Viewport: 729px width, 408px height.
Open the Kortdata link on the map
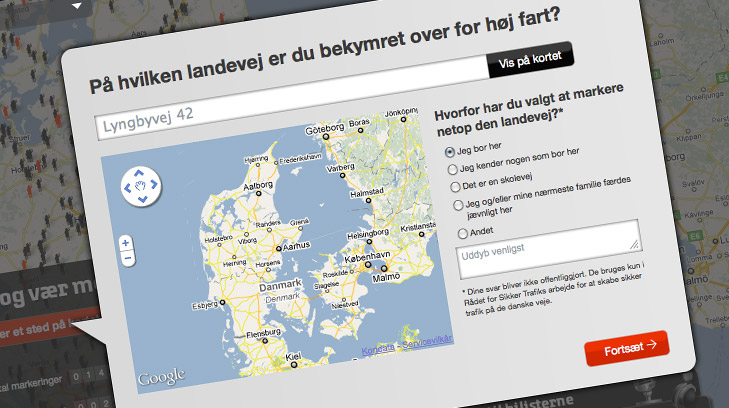tap(378, 348)
